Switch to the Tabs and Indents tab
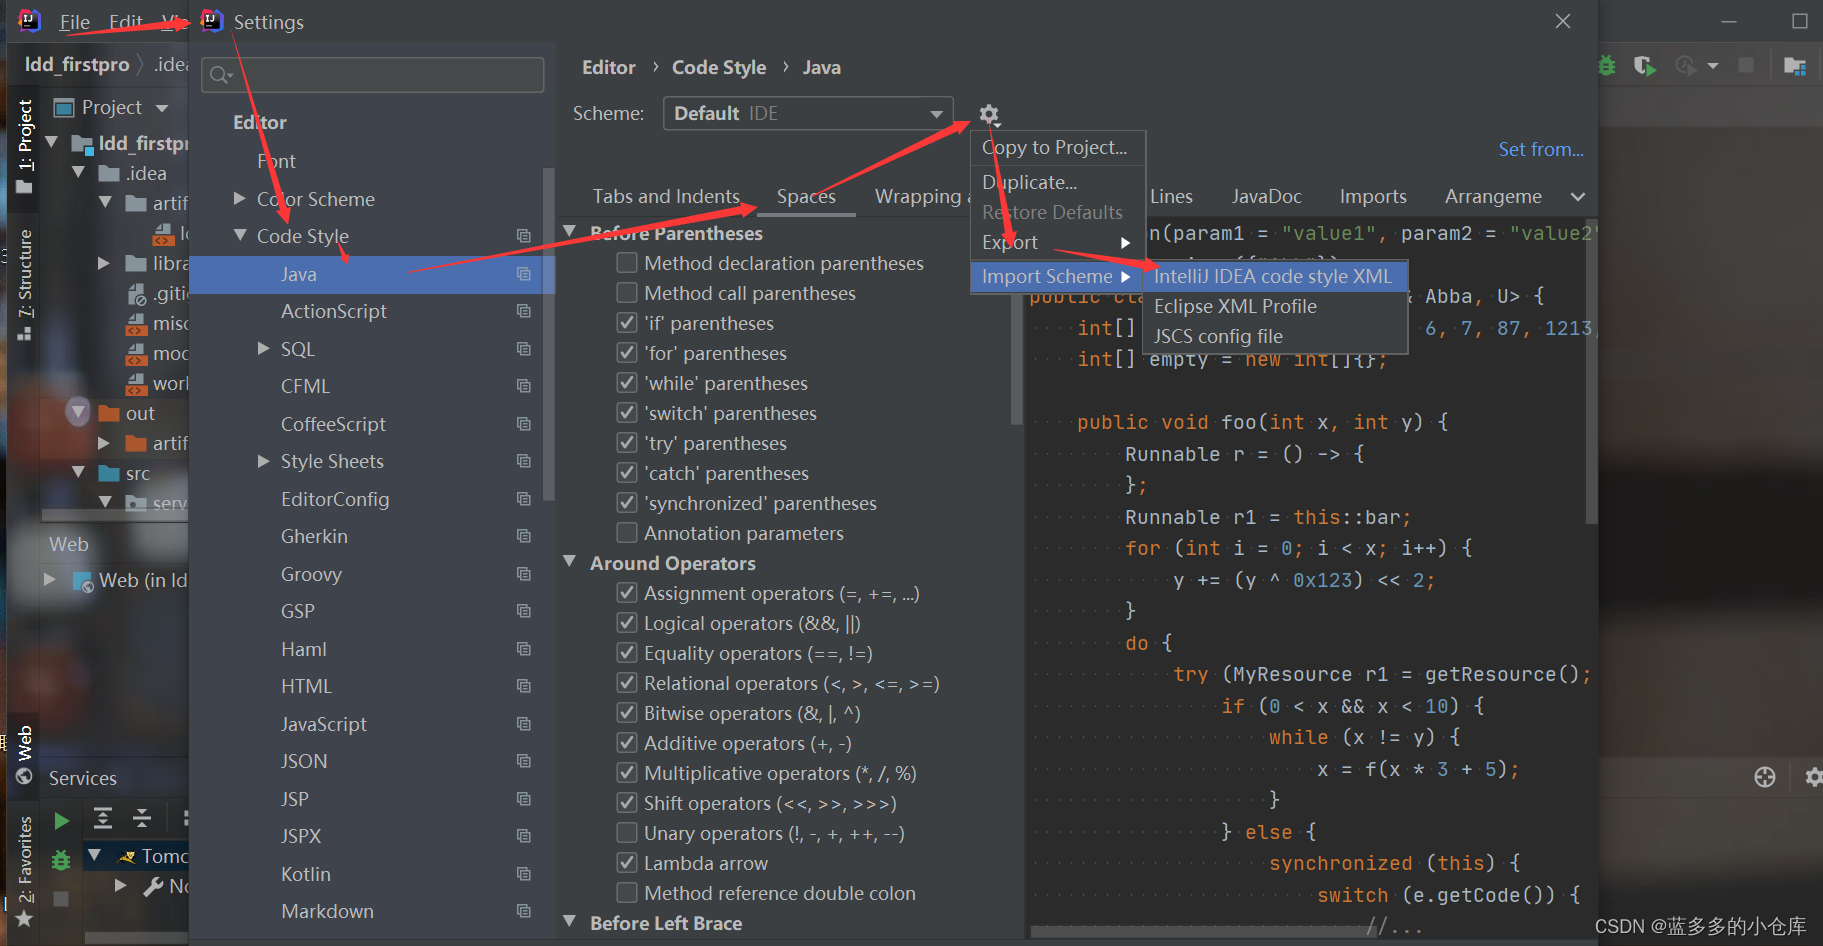Image resolution: width=1823 pixels, height=946 pixels. click(x=666, y=196)
